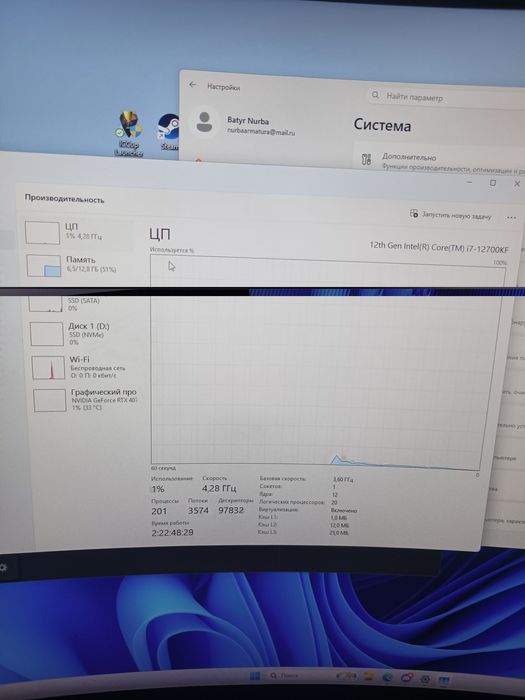Image resolution: width=525 pixels, height=700 pixels.
Task: Click the Диск 1 (D:) mini graph thumbnail
Action: (x=46, y=334)
